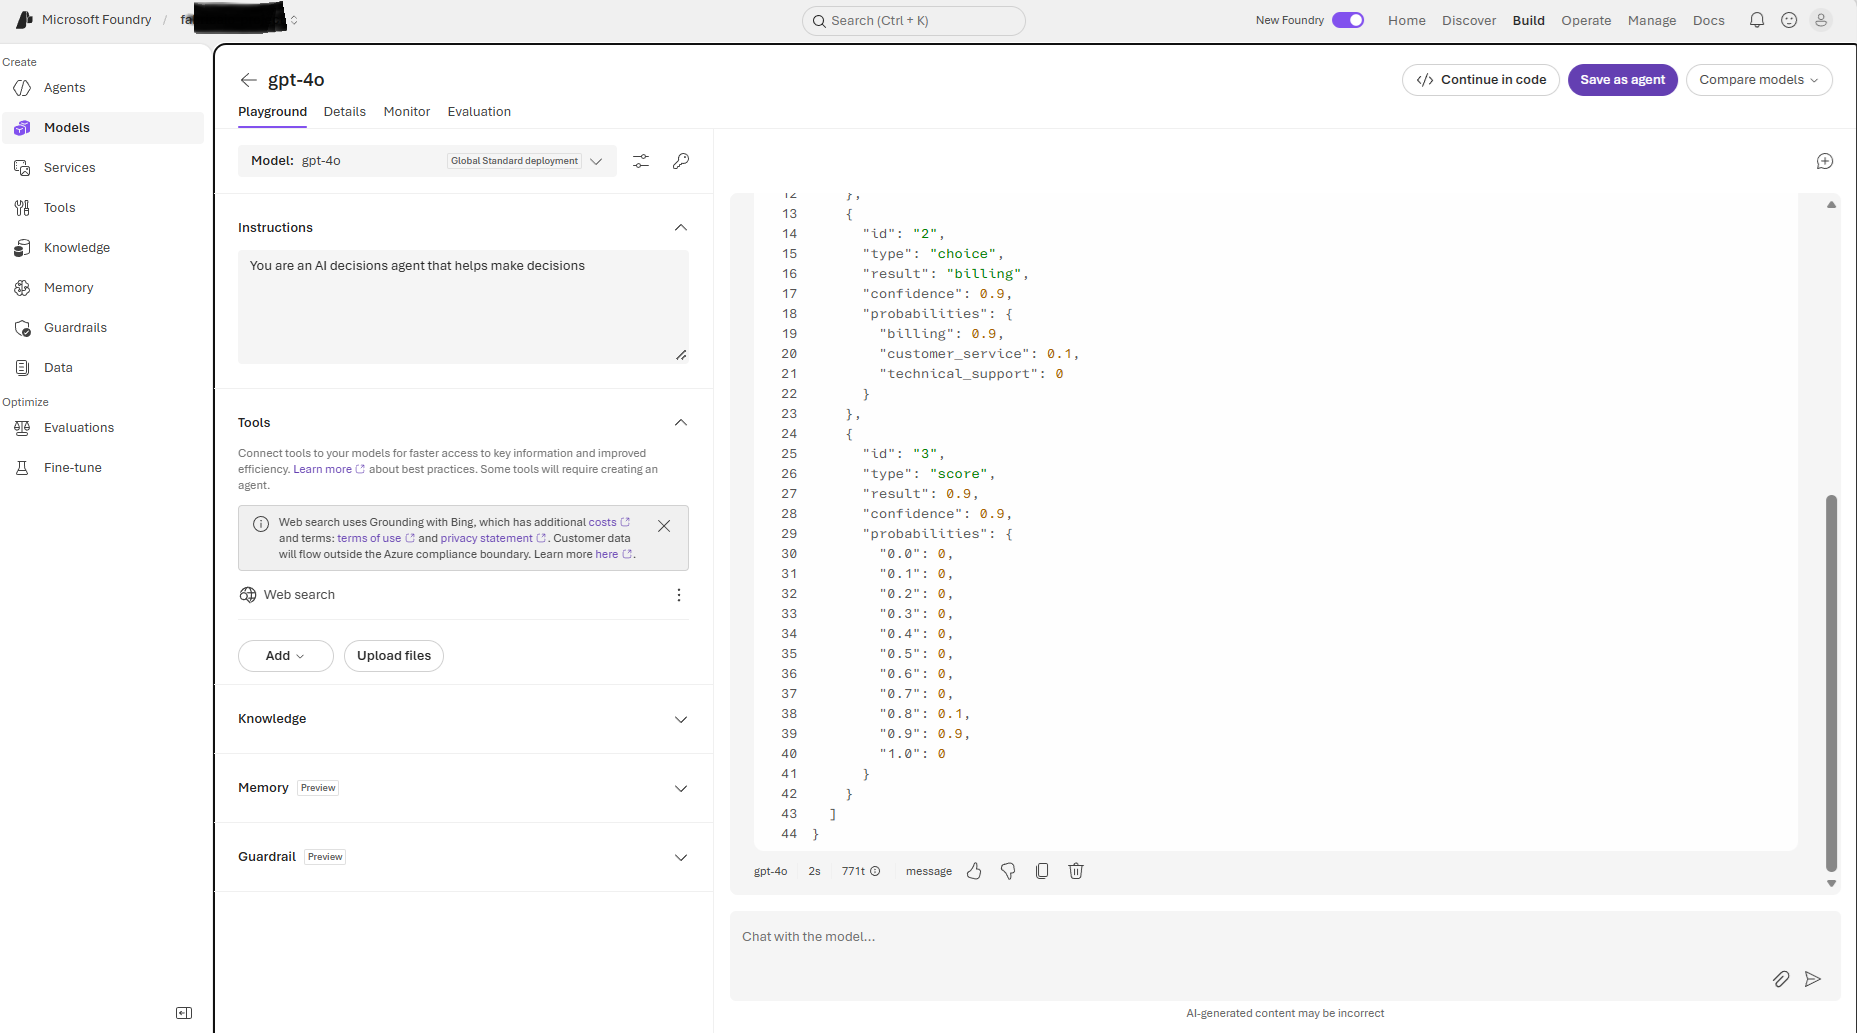The width and height of the screenshot is (1857, 1033).
Task: Open the user account avatar icon
Action: coord(1821,20)
